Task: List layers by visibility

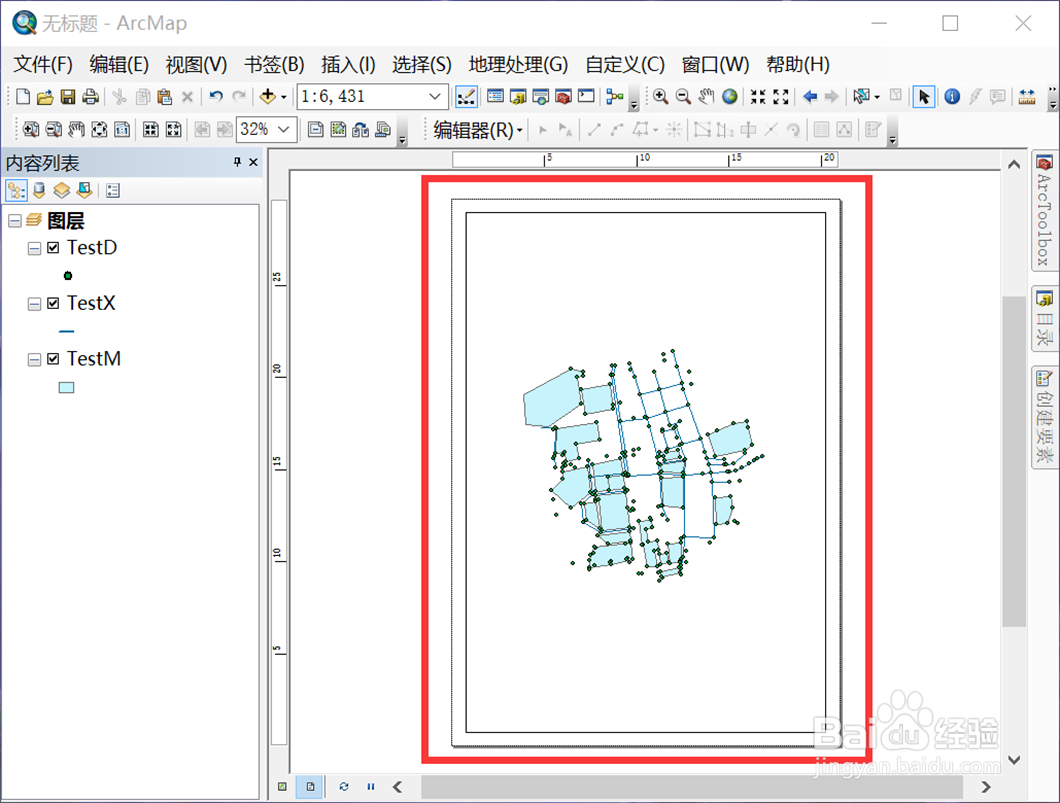Action: click(x=62, y=191)
